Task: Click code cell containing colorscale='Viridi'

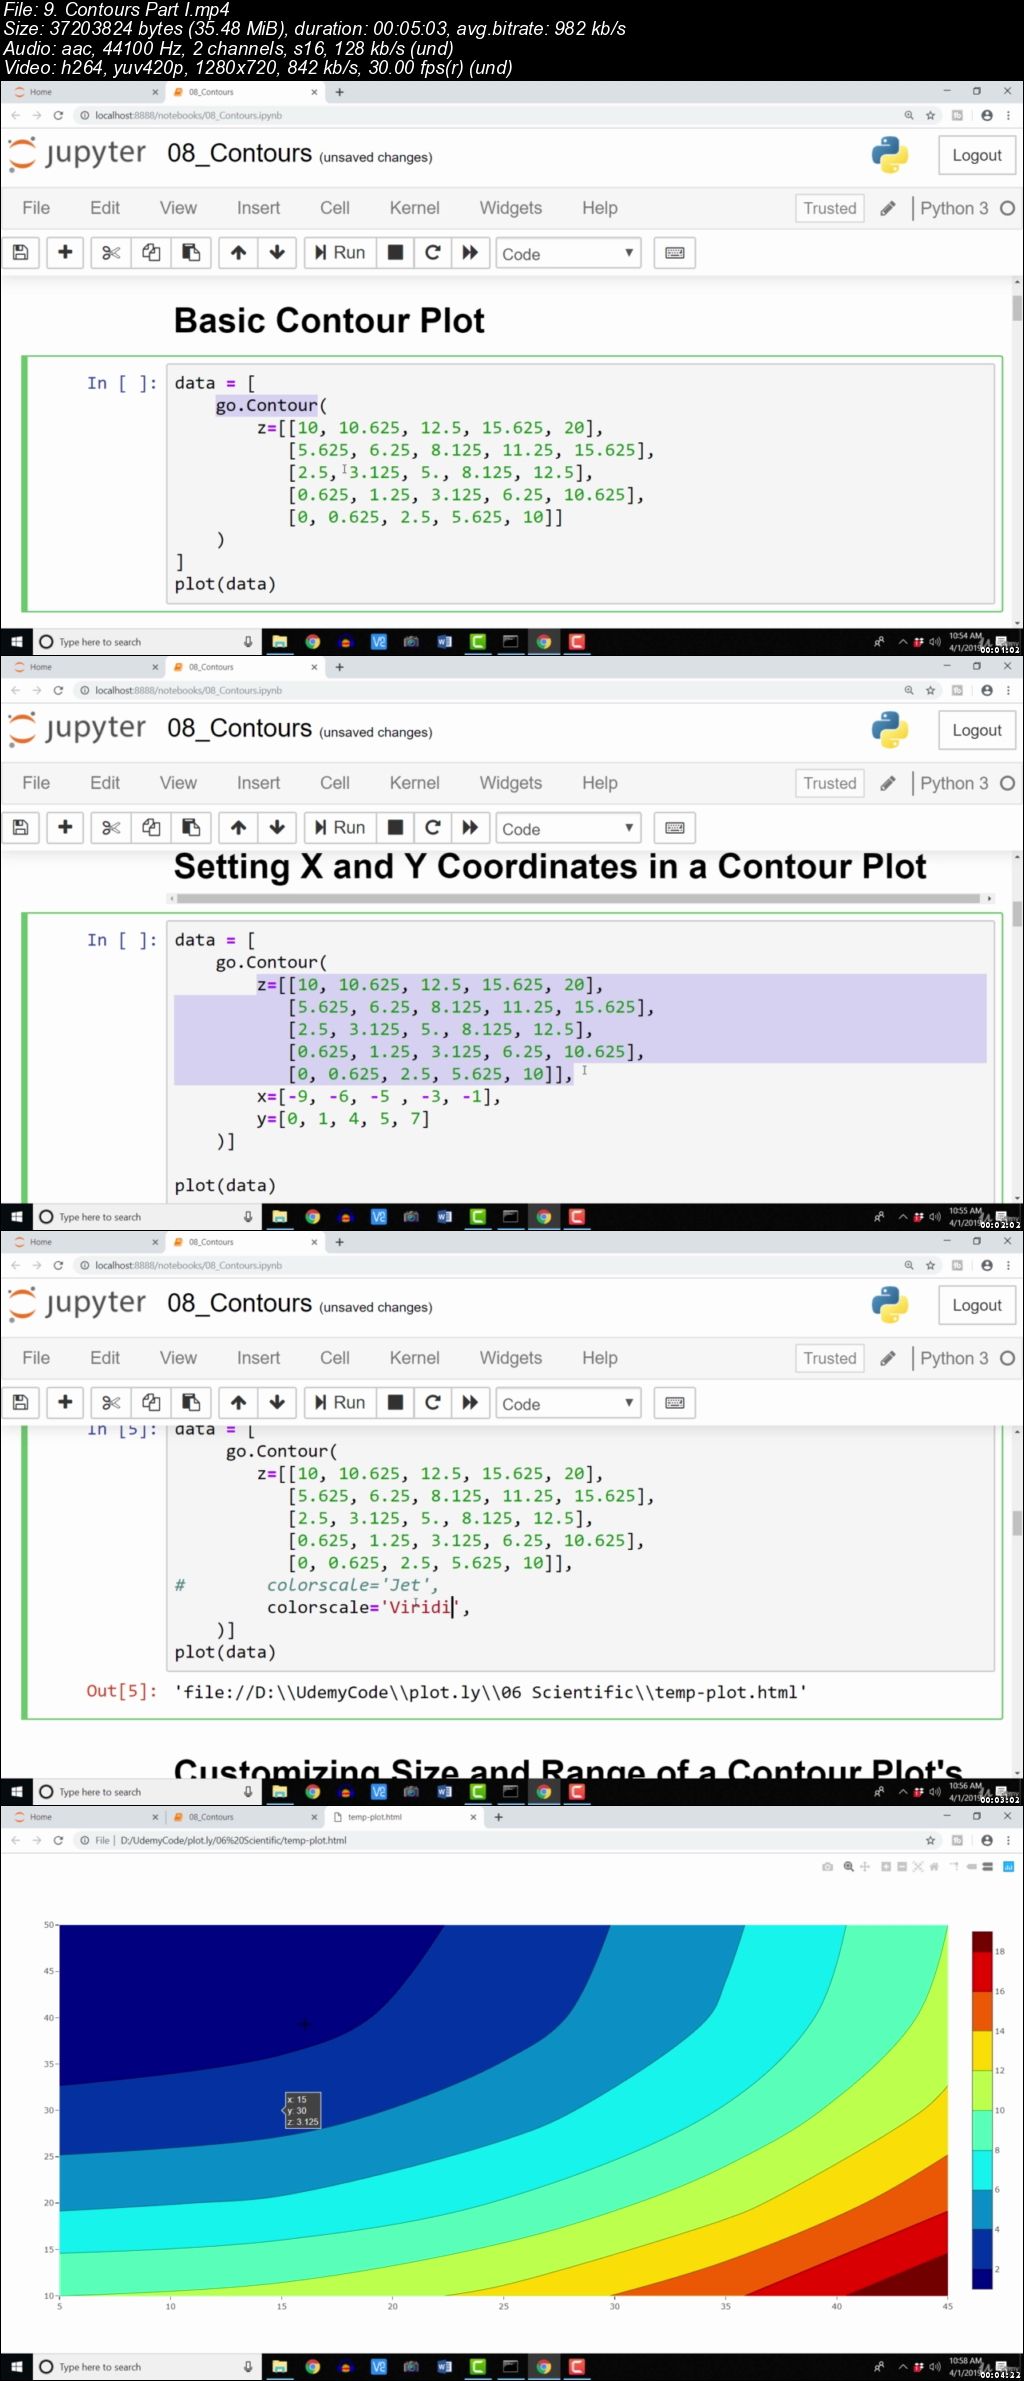Action: click(x=580, y=1549)
